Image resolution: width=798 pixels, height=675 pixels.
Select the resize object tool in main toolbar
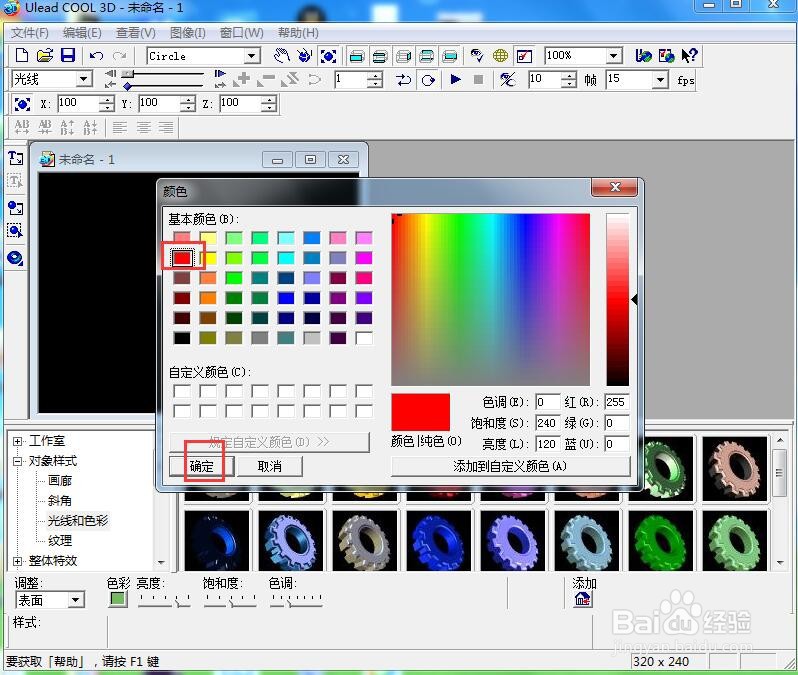328,56
